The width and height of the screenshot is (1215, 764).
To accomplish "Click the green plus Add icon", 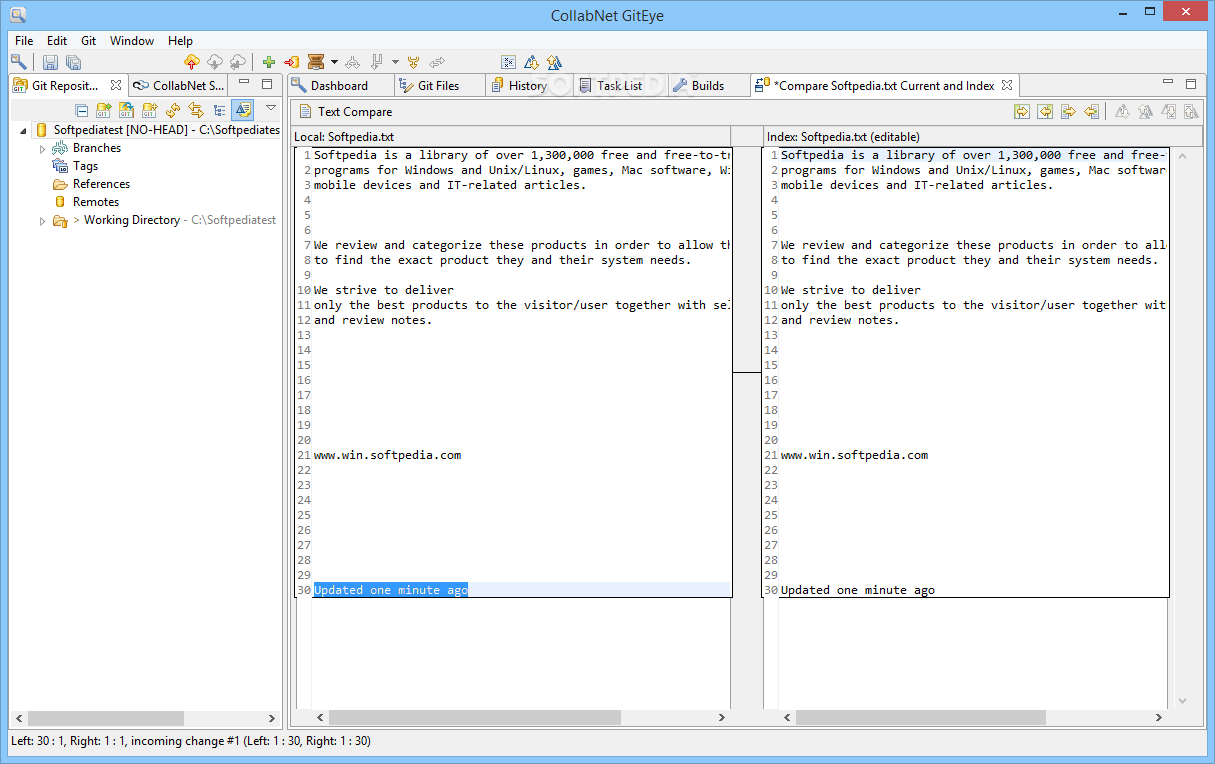I will click(x=268, y=62).
